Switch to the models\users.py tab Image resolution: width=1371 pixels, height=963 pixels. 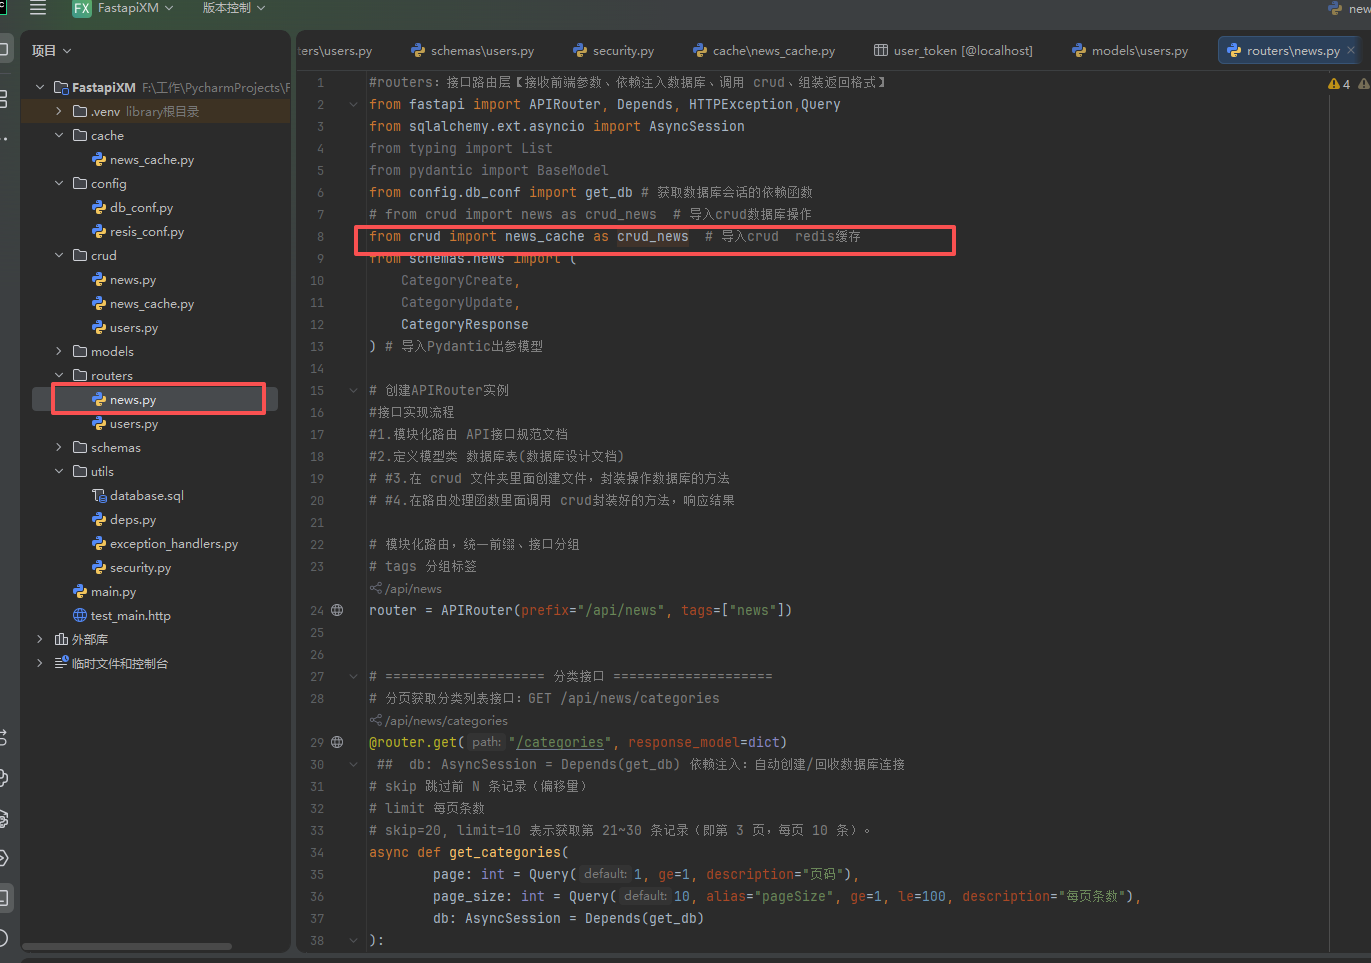[x=1130, y=51]
